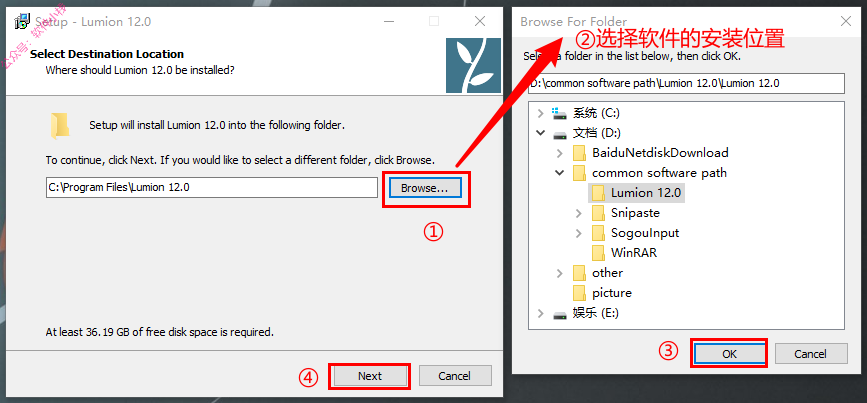Screen dimensions: 867x403
Task: Collapse the 文档 (D:) drive node
Action: point(541,133)
